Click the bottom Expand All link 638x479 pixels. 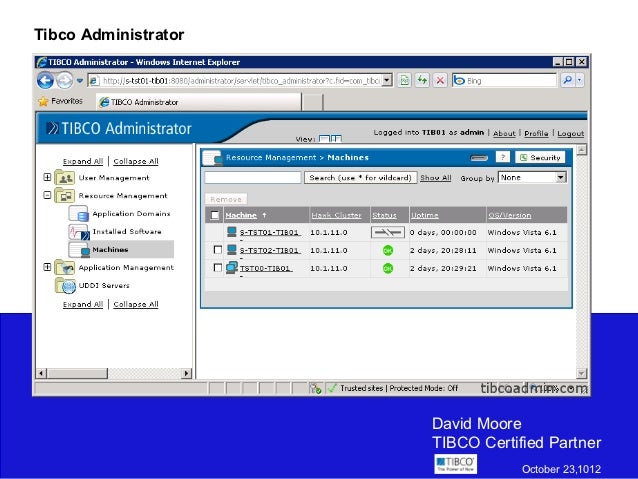[x=83, y=304]
